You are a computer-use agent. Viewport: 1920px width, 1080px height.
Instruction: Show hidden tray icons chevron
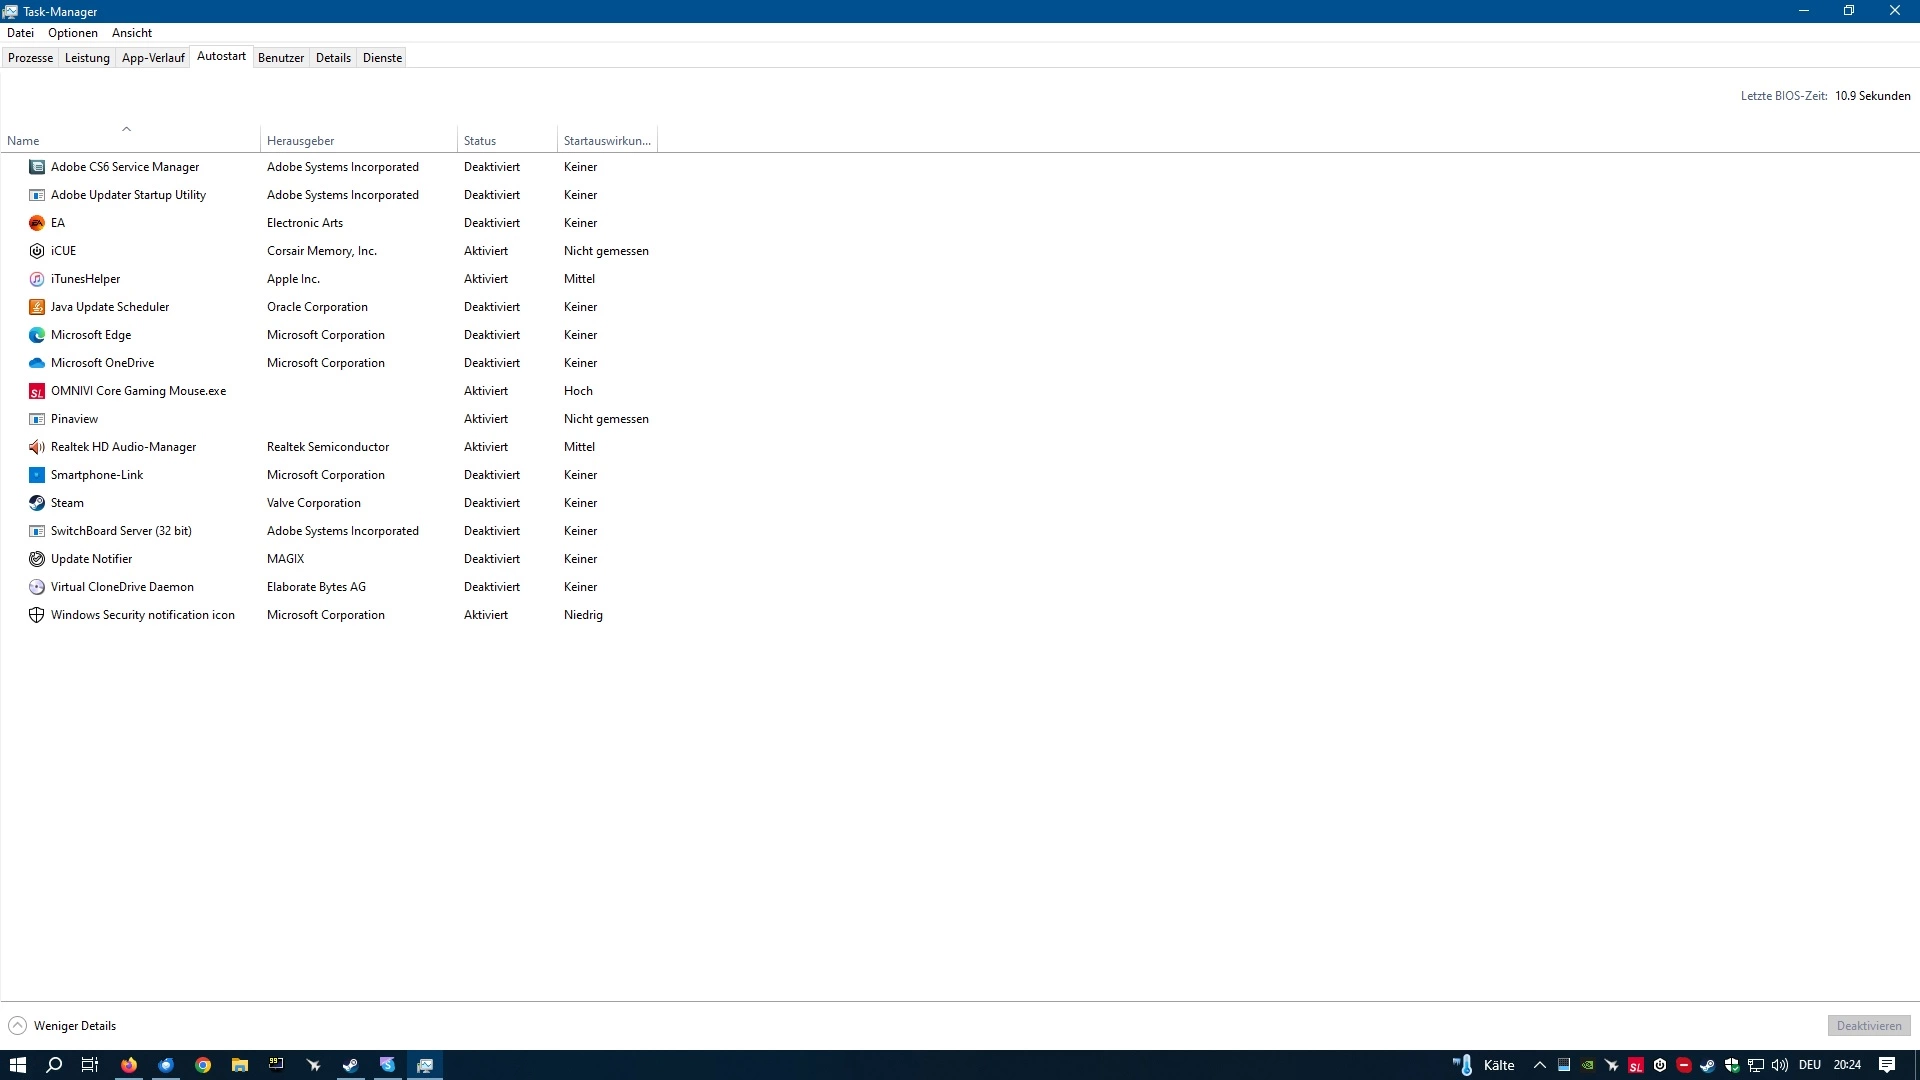(x=1540, y=1065)
